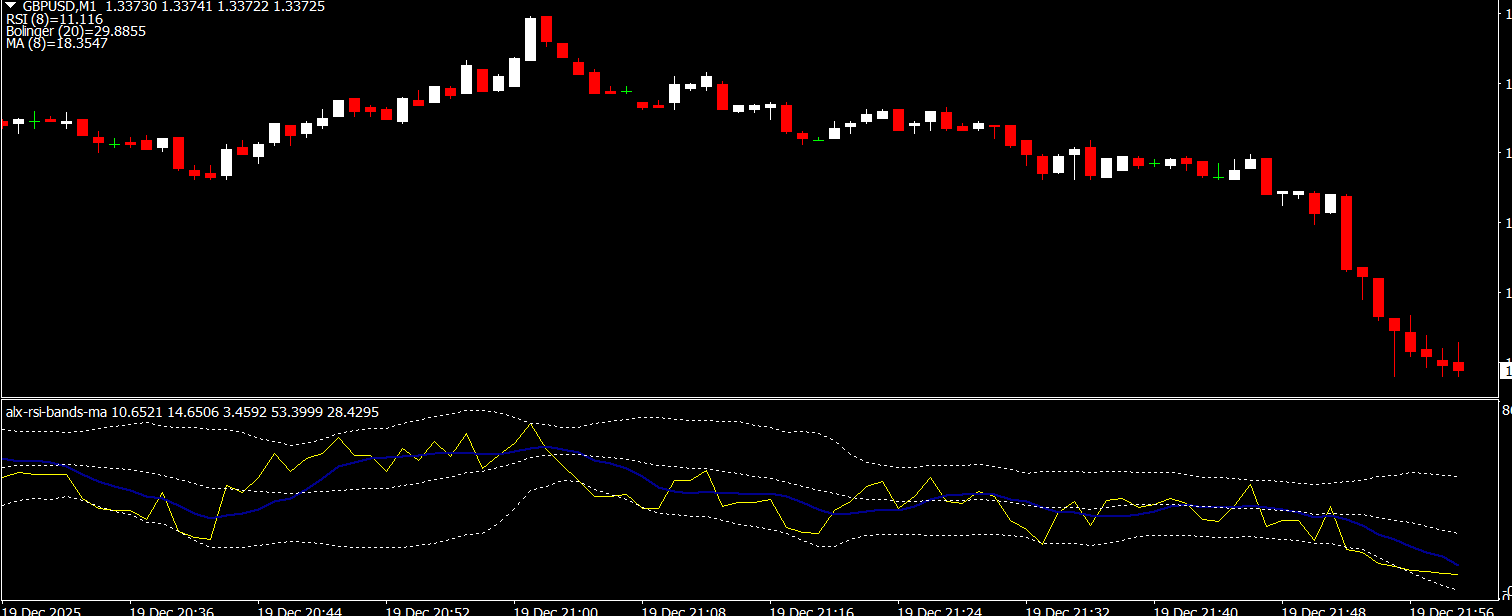Image resolution: width=1512 pixels, height=616 pixels.
Task: Click the 19 Dec 20:36 time label
Action: coord(171,609)
